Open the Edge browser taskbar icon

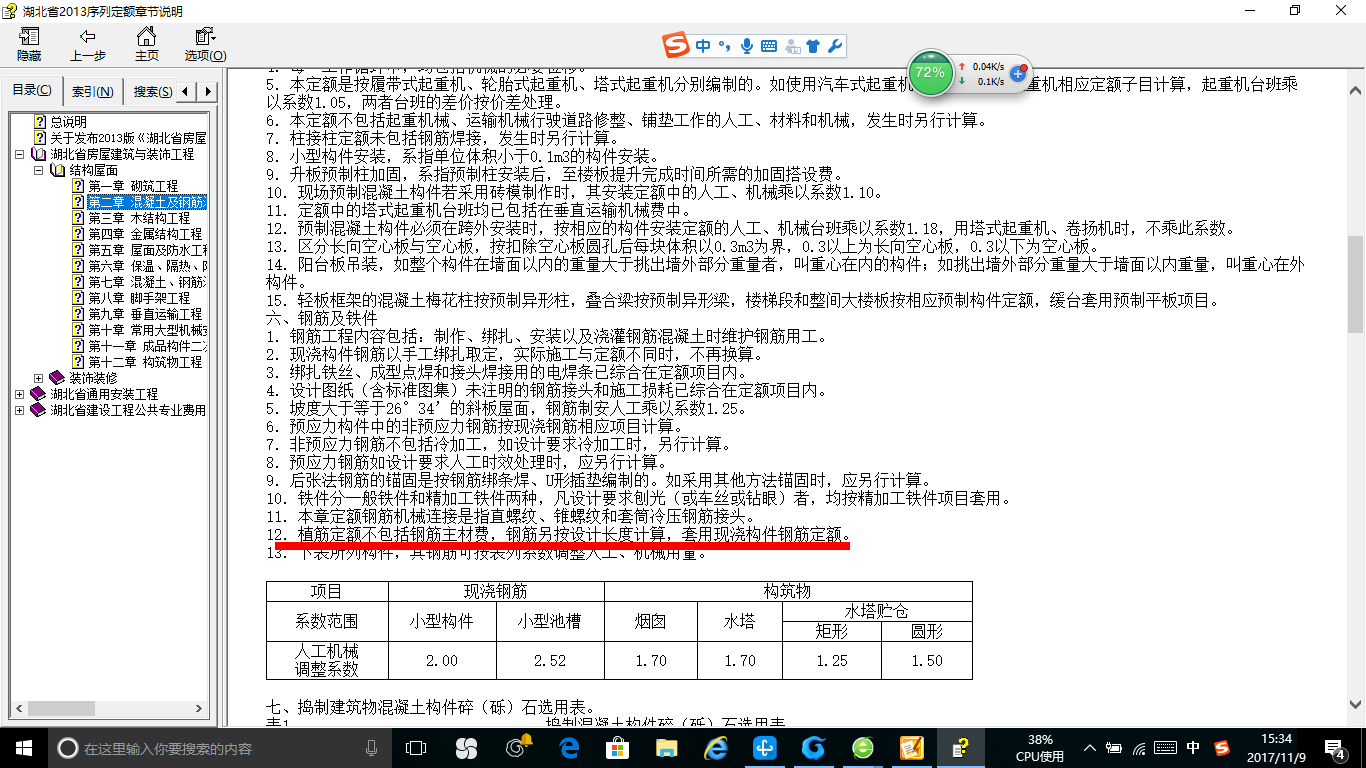[569, 748]
